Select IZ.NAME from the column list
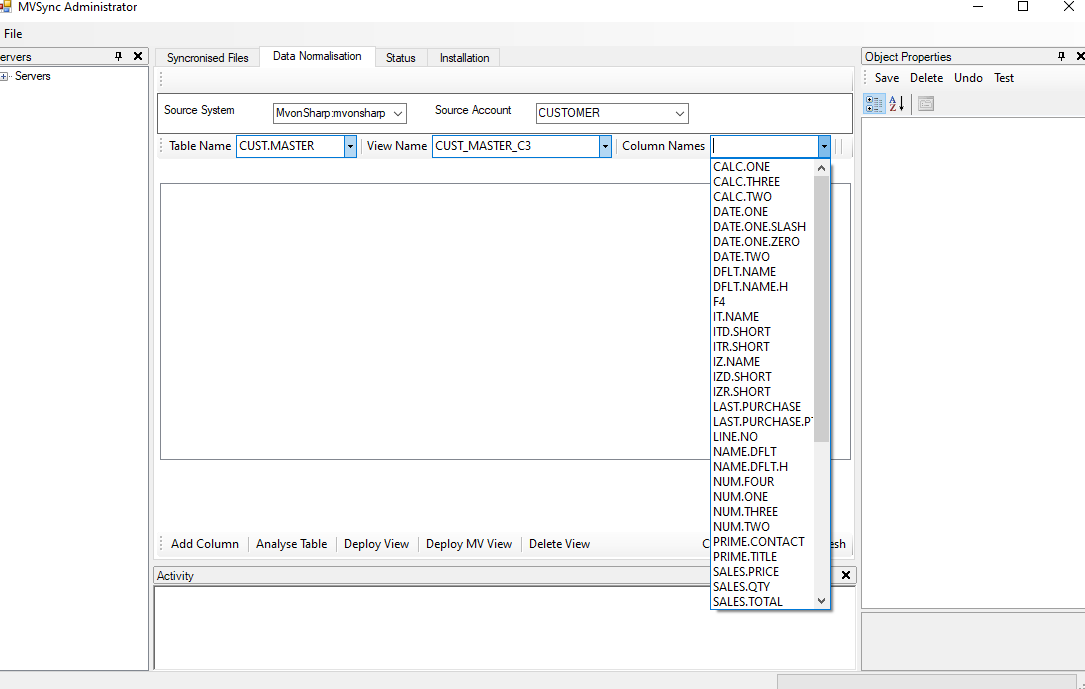The height and width of the screenshot is (689, 1085). point(763,362)
